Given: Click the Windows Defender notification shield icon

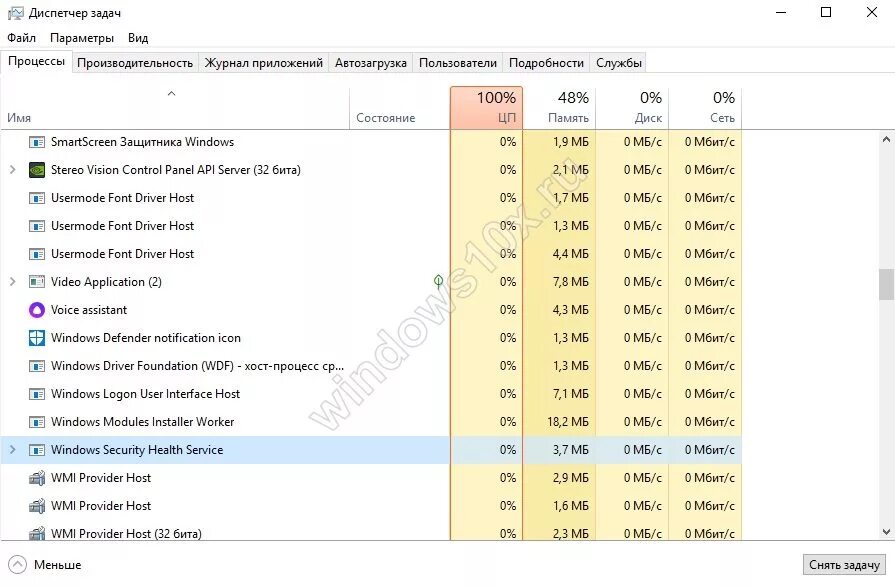Looking at the screenshot, I should [x=37, y=337].
